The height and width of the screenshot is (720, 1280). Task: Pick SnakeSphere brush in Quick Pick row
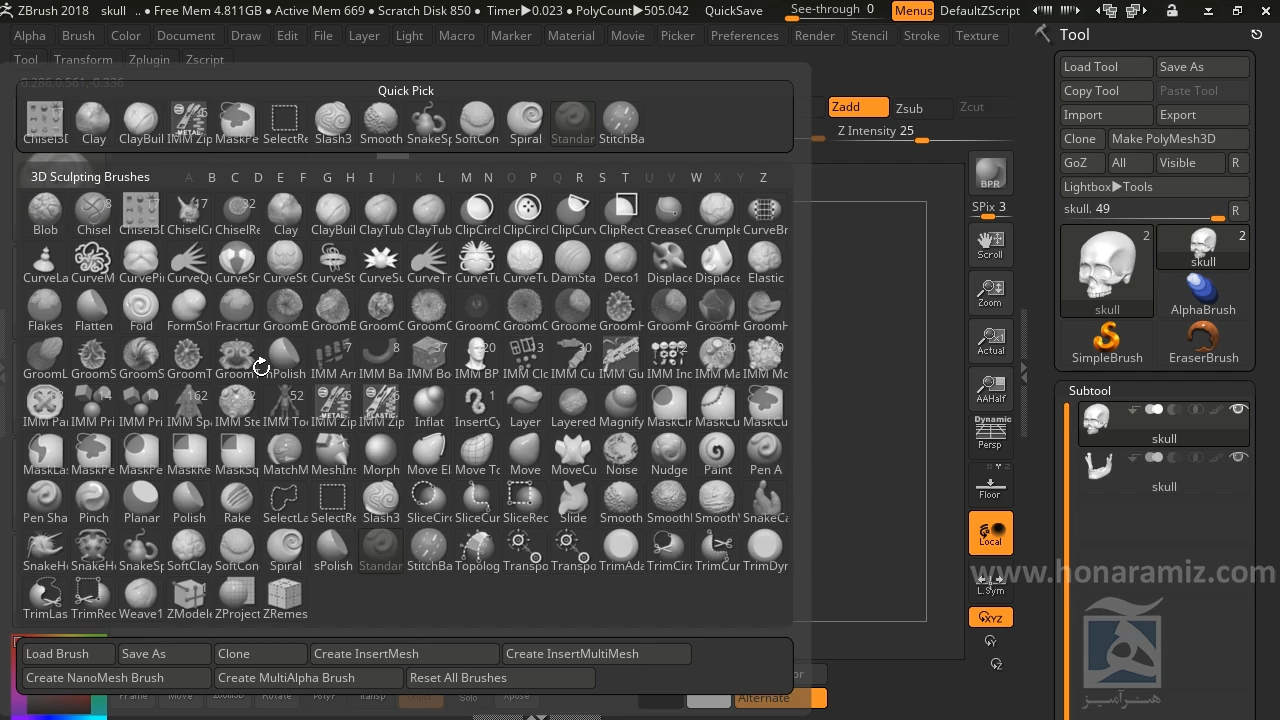429,124
